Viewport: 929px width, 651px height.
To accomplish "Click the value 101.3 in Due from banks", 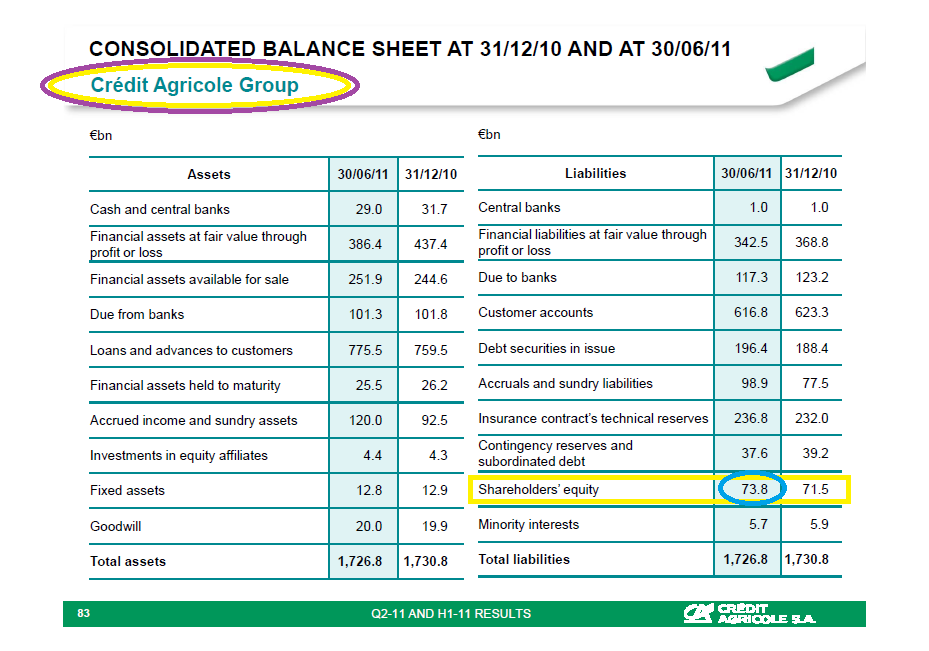I will click(x=366, y=314).
